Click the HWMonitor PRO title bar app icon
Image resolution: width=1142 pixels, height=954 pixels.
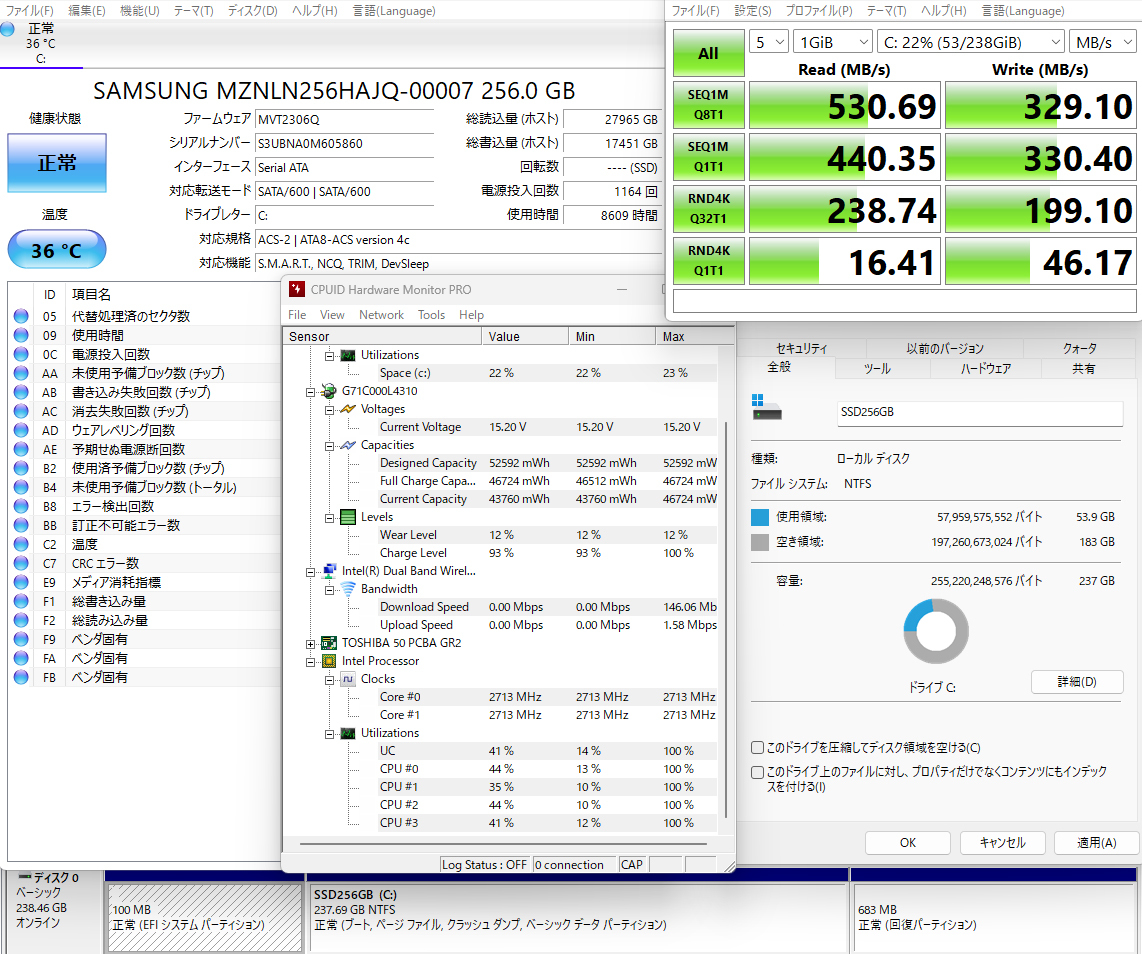(x=296, y=289)
